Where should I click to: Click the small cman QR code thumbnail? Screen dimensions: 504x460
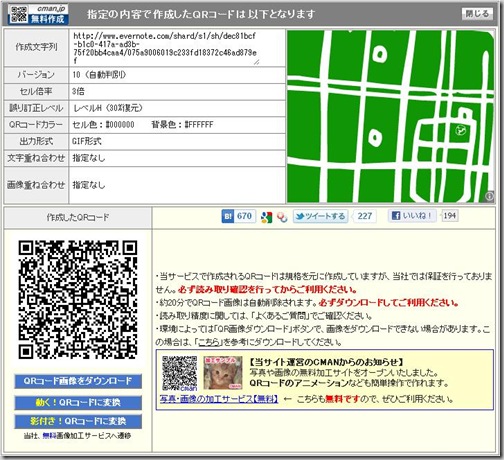point(179,373)
